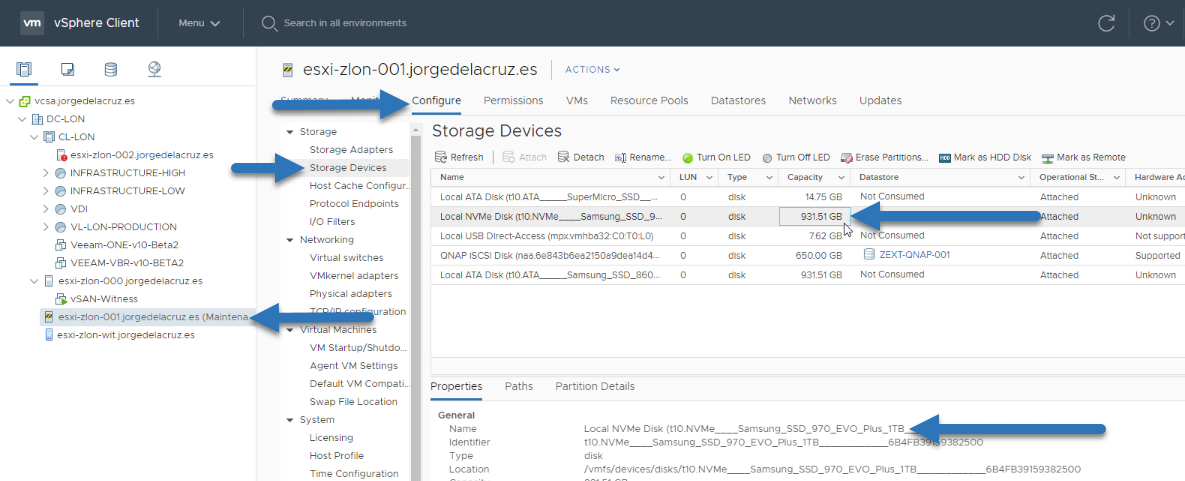Viewport: 1185px width, 481px height.
Task: Switch to the Configure tab
Action: point(436,101)
